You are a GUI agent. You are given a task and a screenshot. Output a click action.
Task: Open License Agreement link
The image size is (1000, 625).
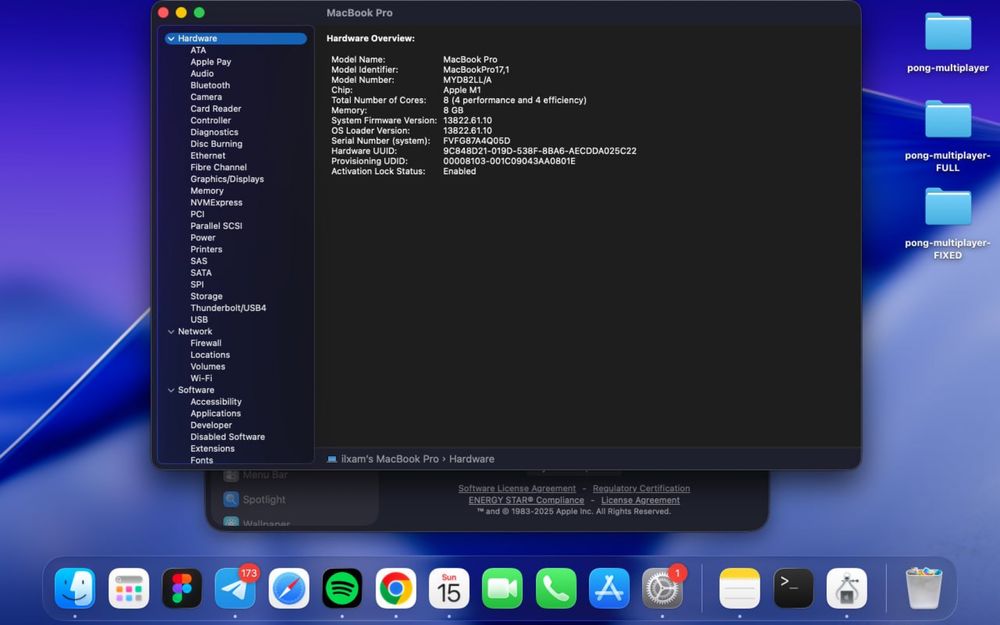640,501
